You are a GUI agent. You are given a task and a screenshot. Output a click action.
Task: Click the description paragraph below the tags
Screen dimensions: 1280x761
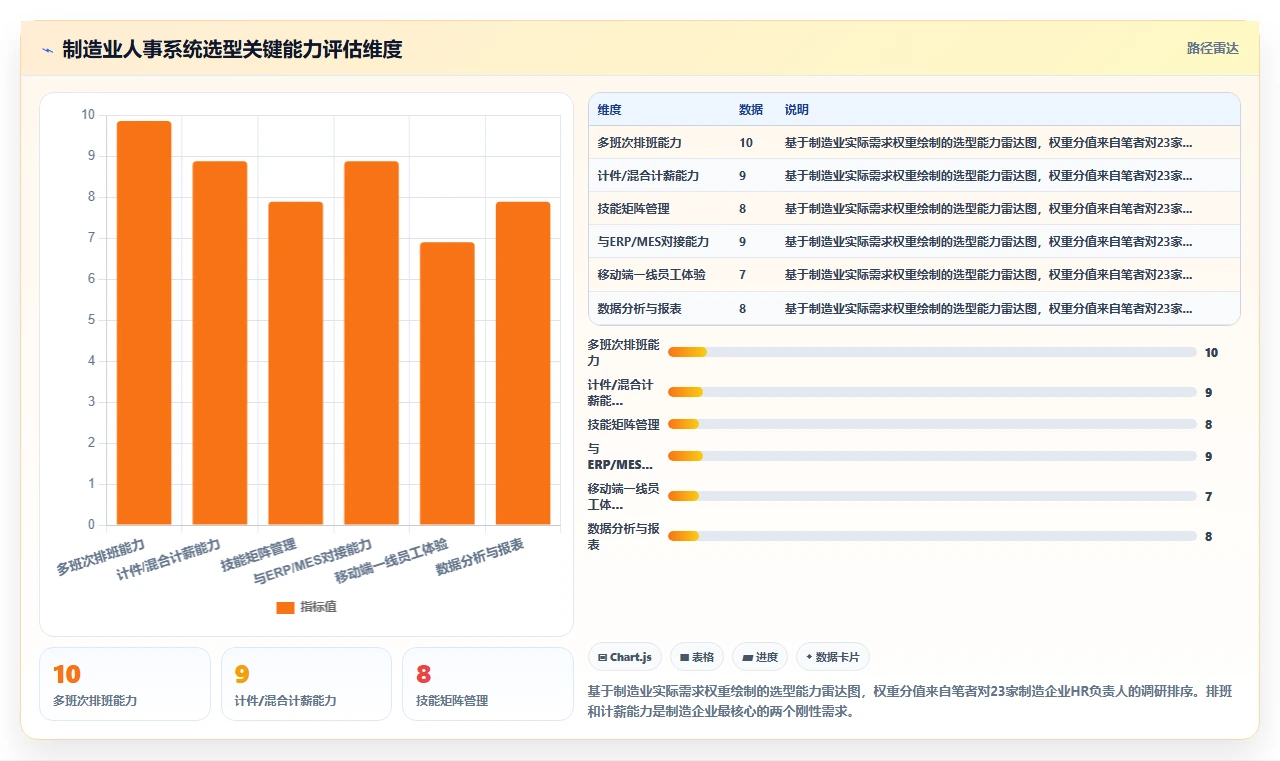click(910, 702)
